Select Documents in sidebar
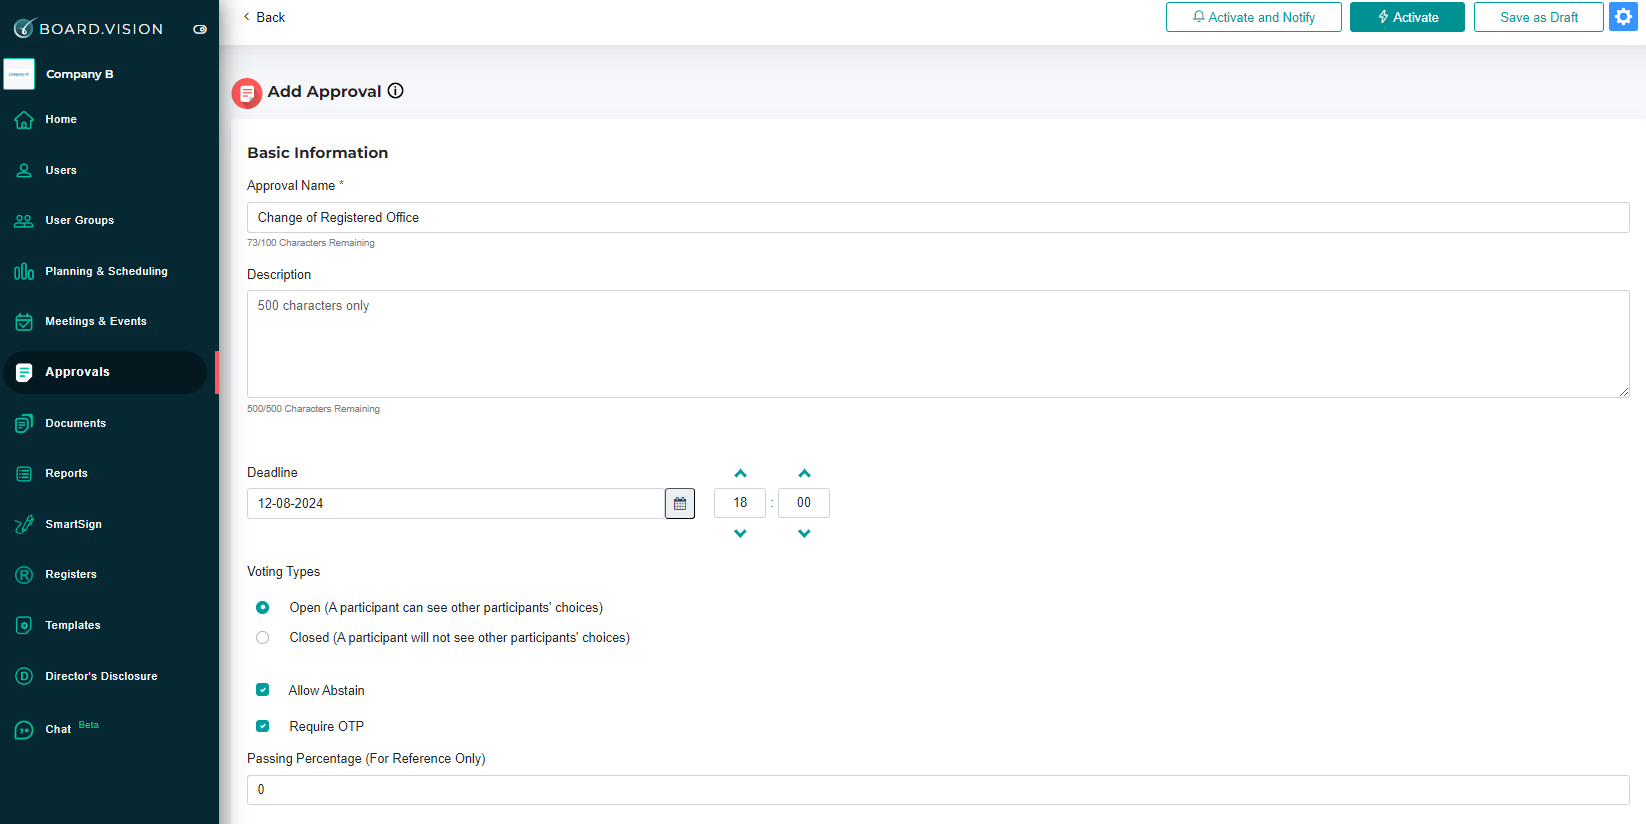This screenshot has height=824, width=1646. point(76,423)
